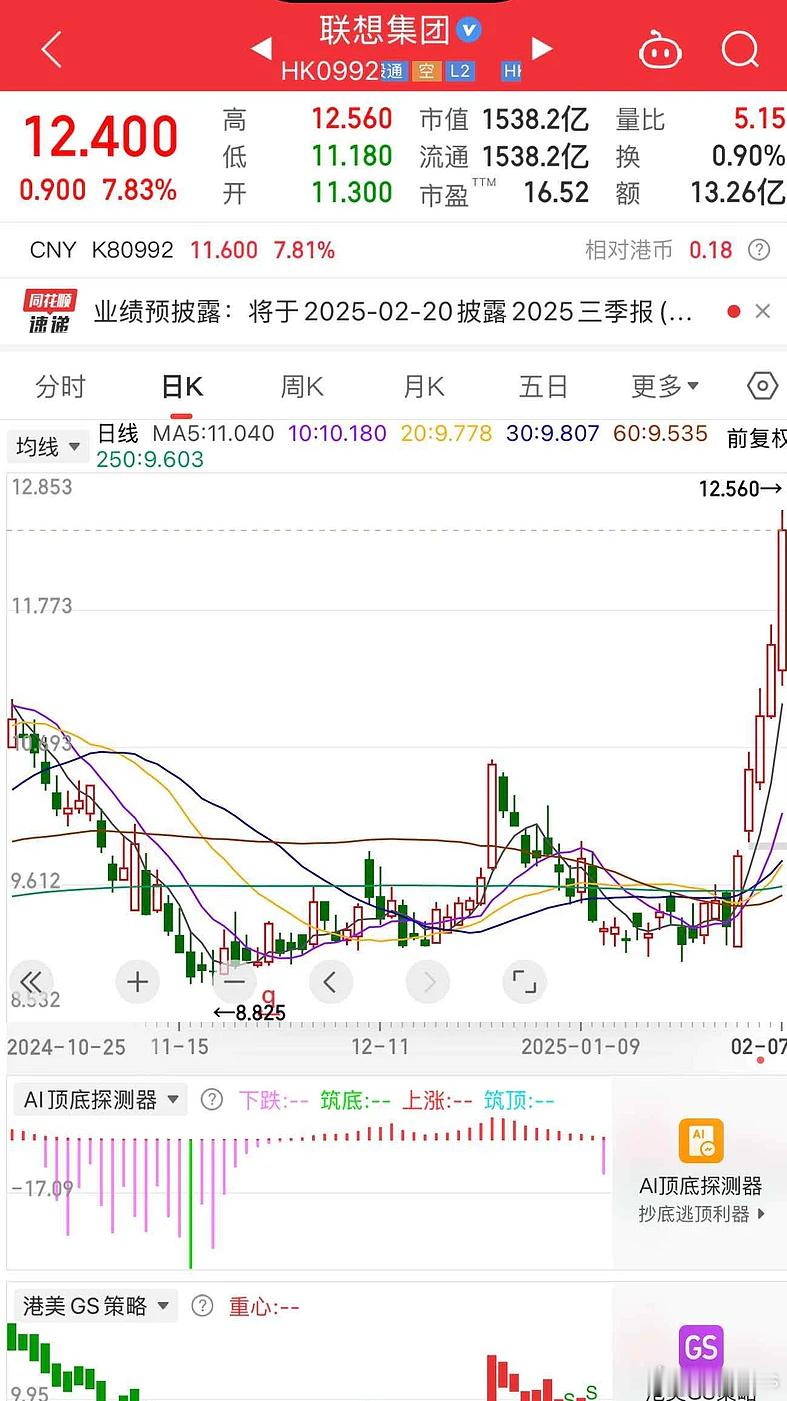Switch to 分时 tab
This screenshot has width=787, height=1401.
60,386
